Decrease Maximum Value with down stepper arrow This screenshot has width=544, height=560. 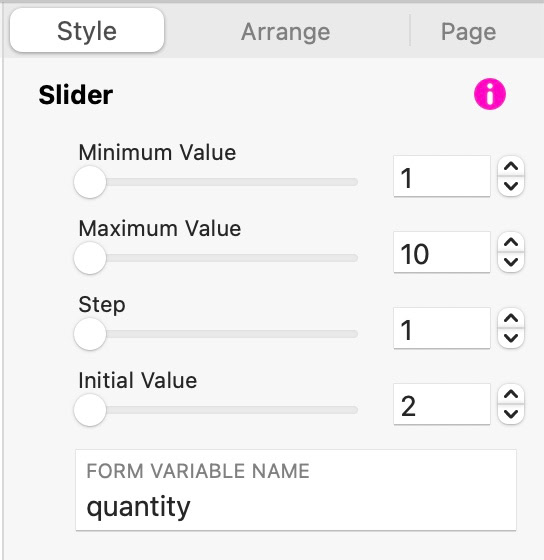[x=511, y=262]
